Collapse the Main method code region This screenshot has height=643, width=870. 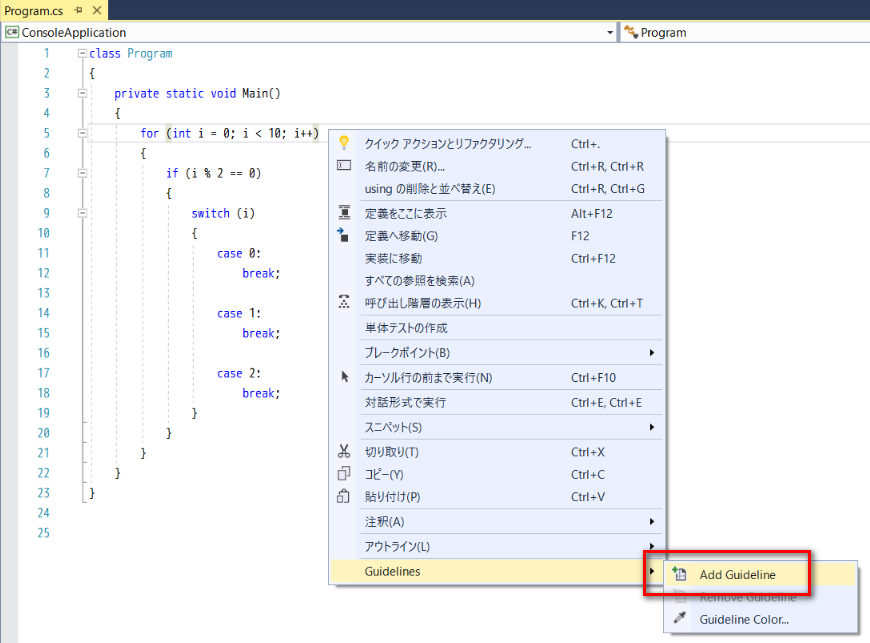pos(81,93)
